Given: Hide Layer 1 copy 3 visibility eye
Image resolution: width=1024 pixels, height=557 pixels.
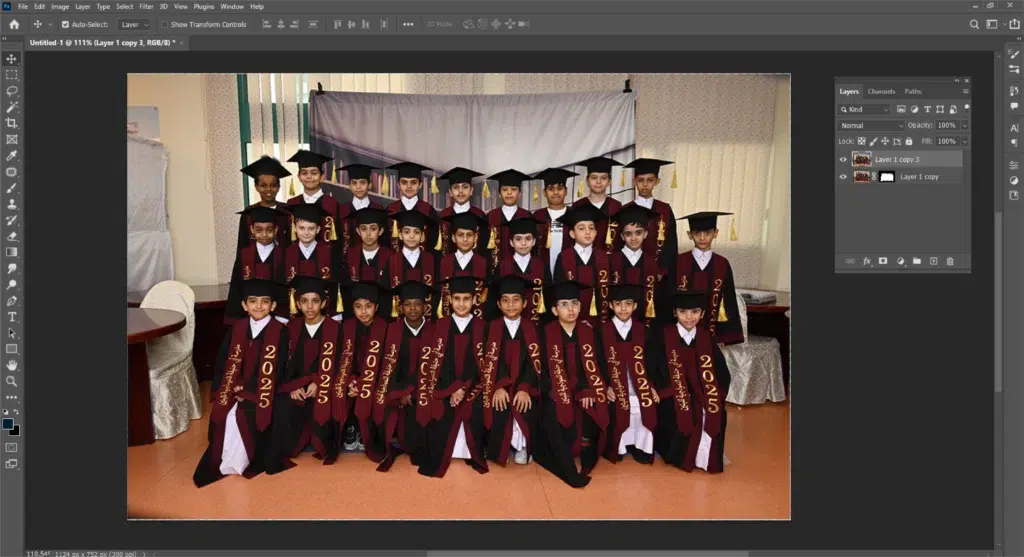Looking at the screenshot, I should (x=843, y=159).
